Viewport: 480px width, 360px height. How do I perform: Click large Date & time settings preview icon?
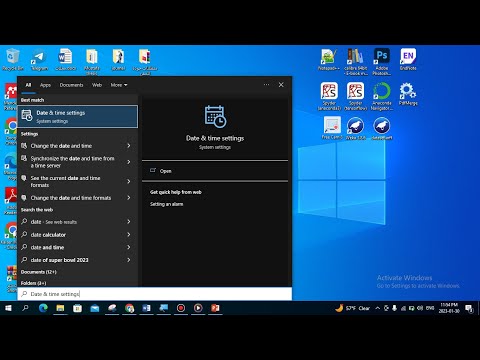tap(215, 117)
